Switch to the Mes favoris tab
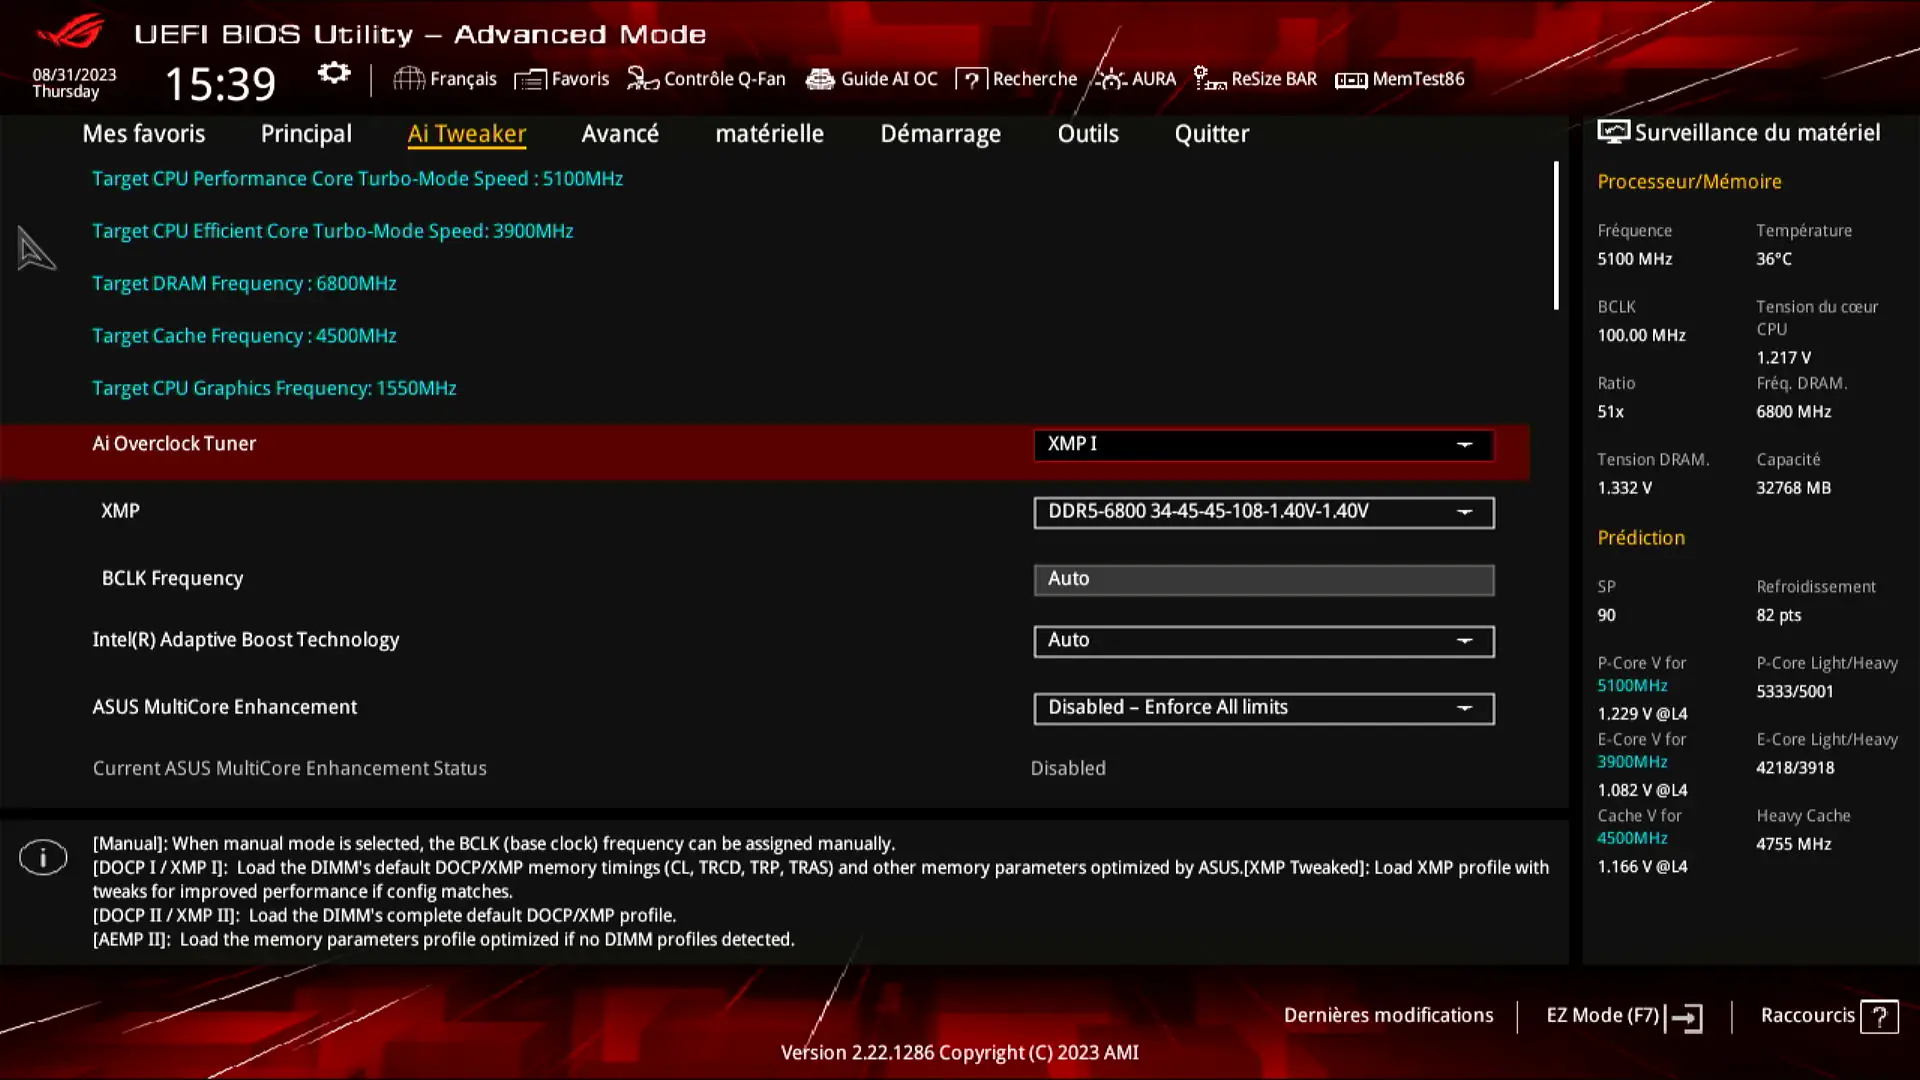The width and height of the screenshot is (1920, 1080). click(x=143, y=133)
